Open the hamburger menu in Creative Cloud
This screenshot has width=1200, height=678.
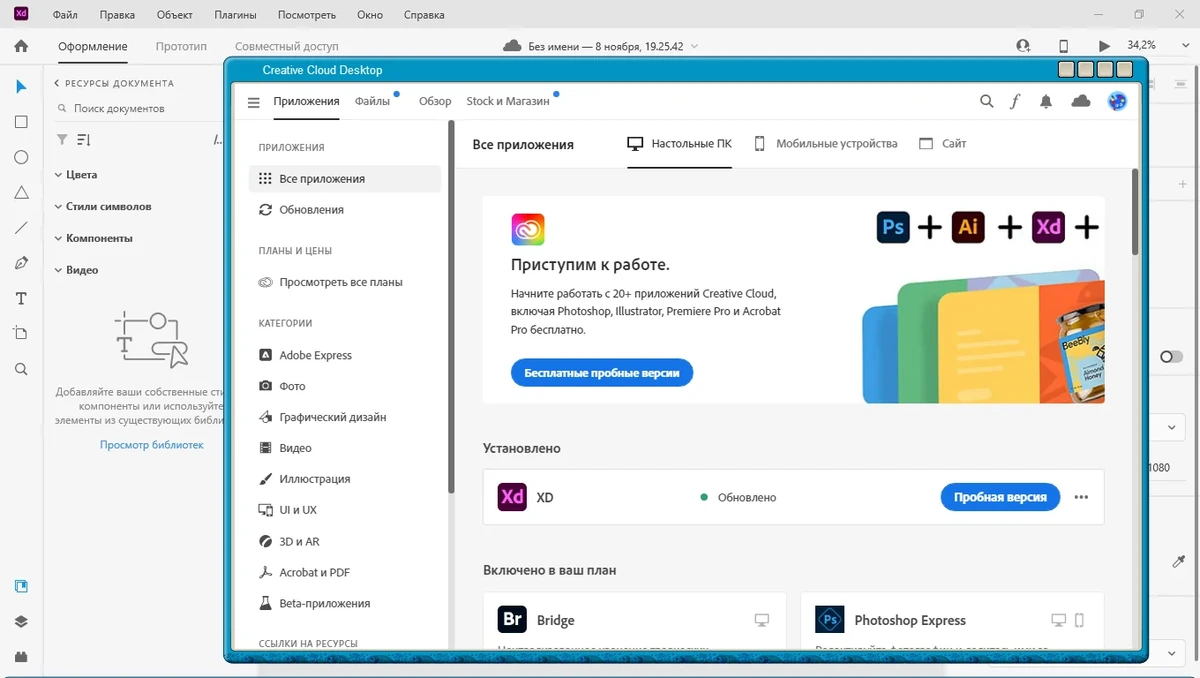[x=253, y=102]
